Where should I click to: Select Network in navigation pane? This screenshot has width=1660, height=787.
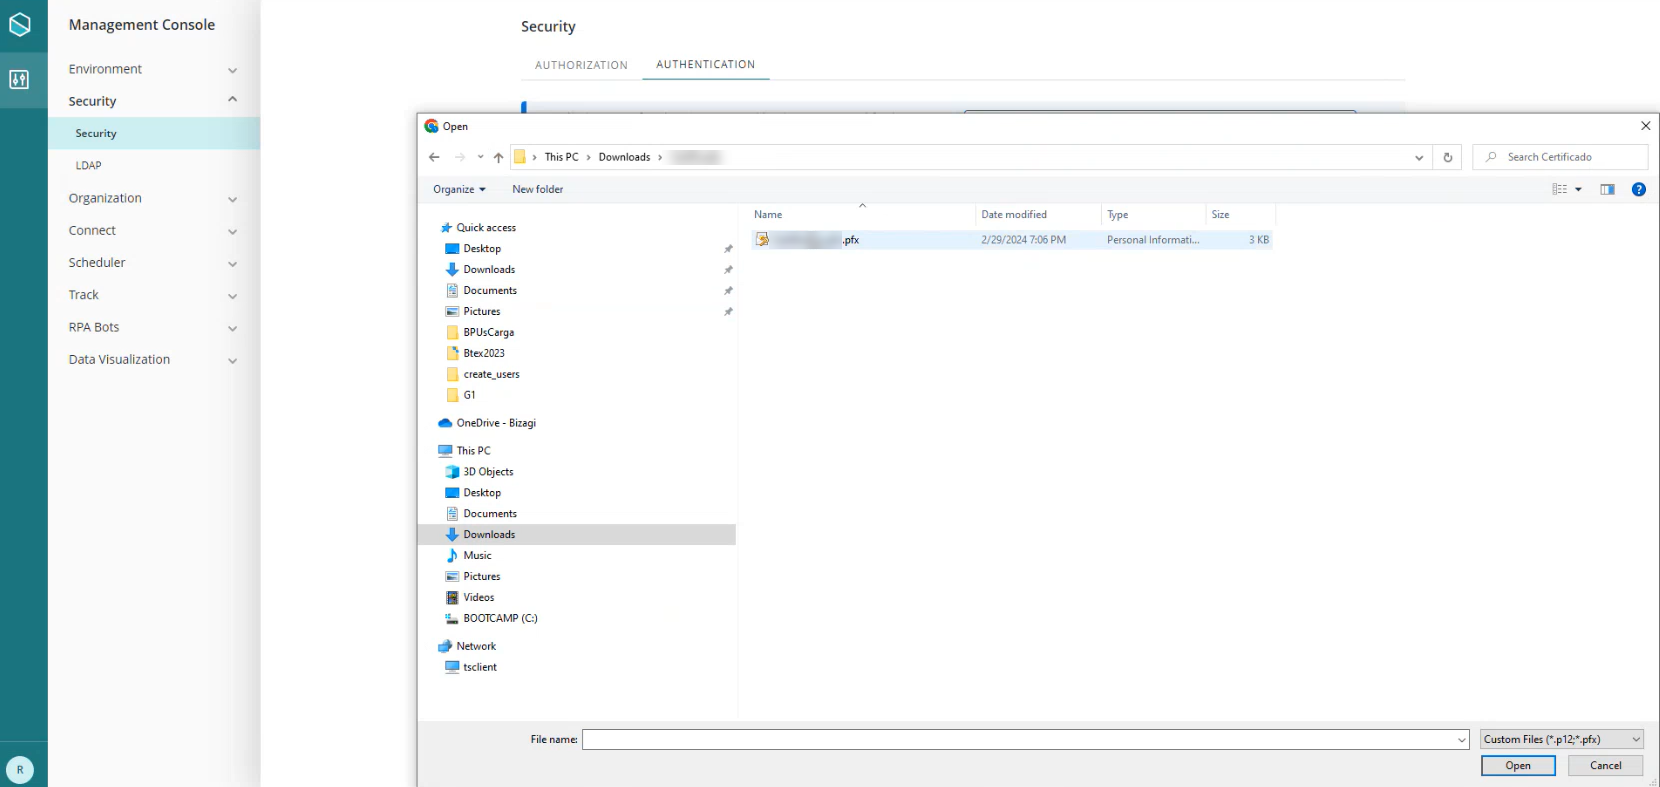coord(476,647)
